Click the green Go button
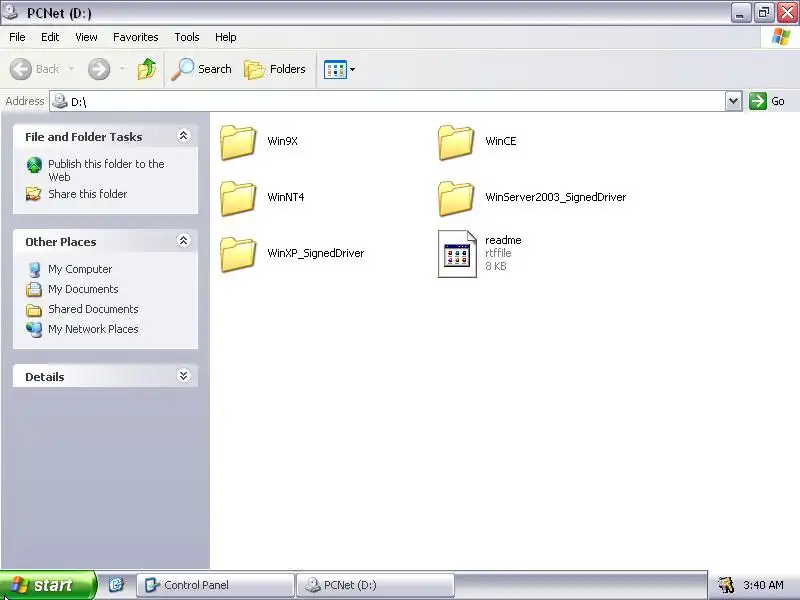 pos(767,101)
